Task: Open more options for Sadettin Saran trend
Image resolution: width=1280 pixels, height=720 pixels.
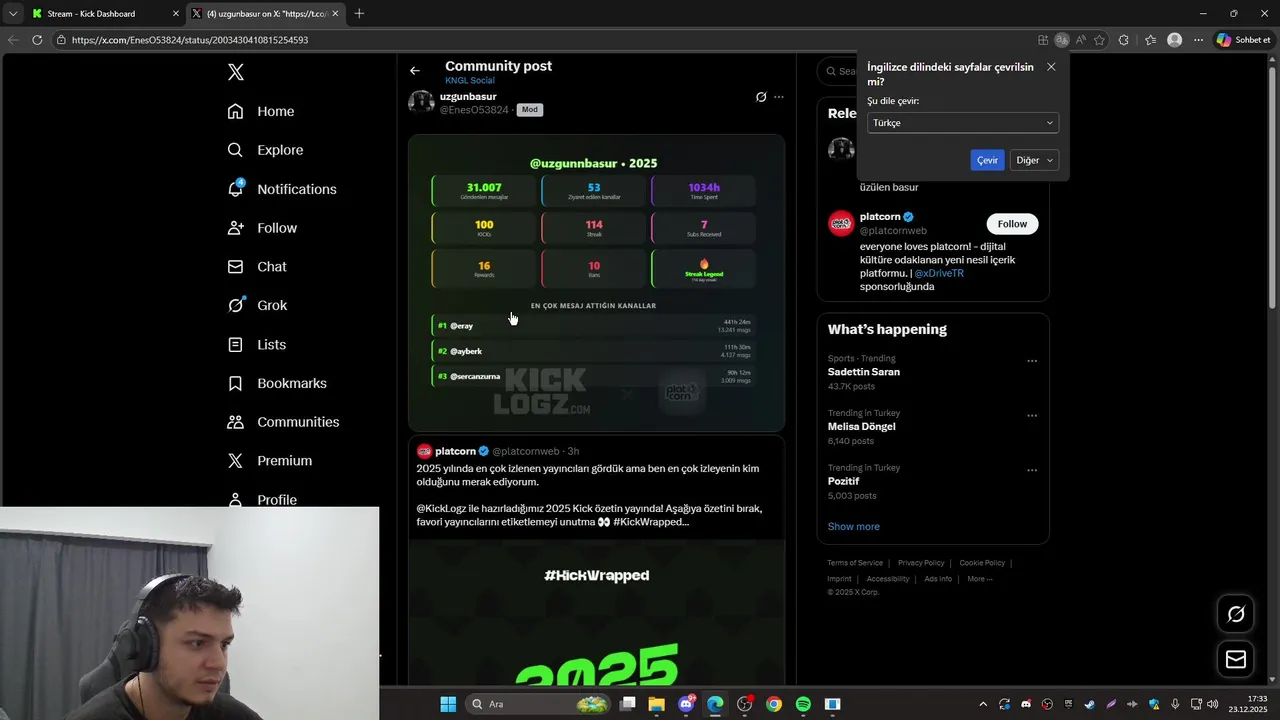Action: [1032, 361]
